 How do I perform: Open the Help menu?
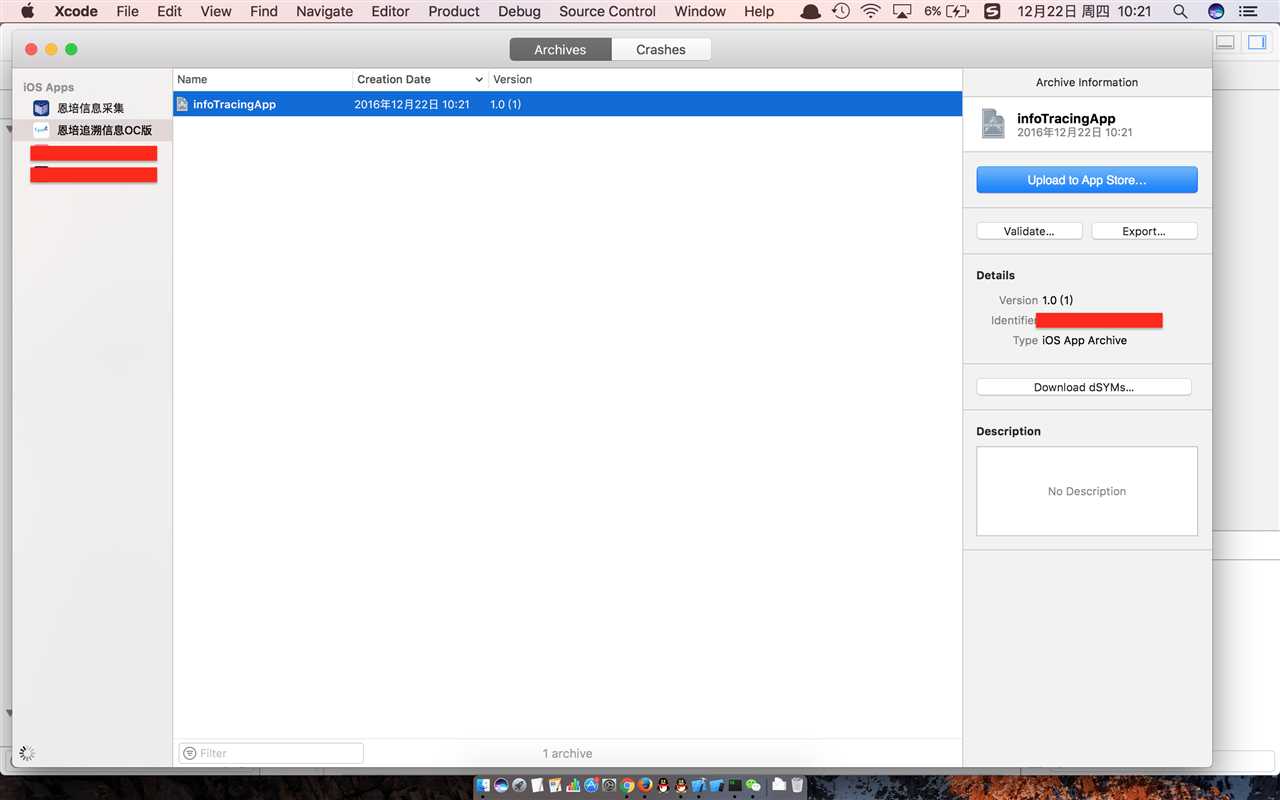click(759, 11)
